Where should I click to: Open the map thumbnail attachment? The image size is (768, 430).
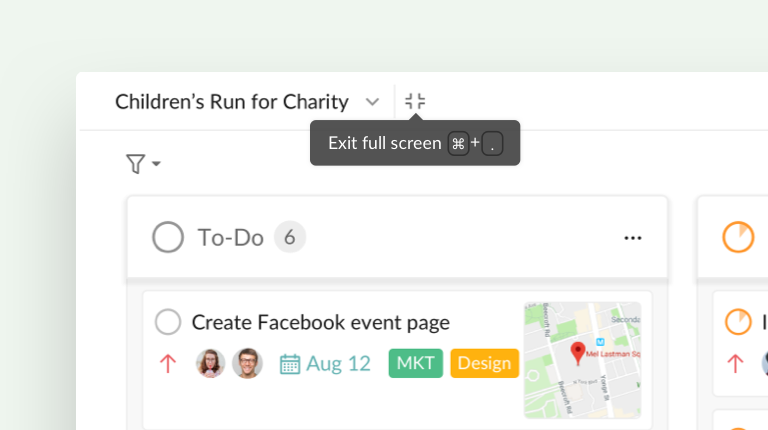coord(582,360)
